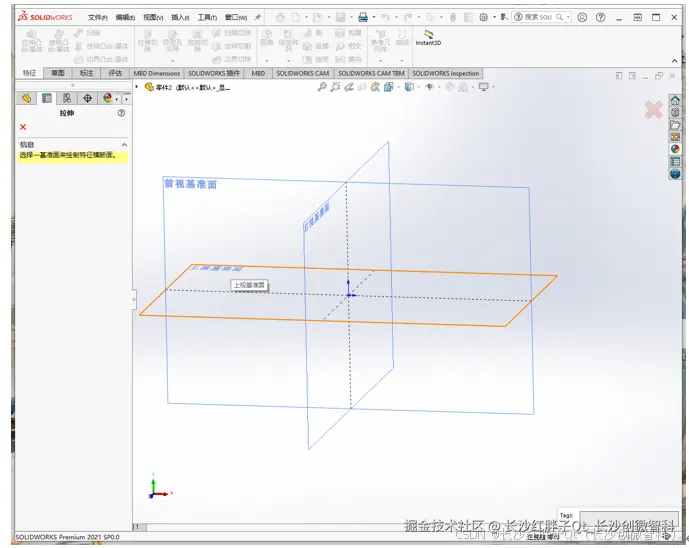Open the 文件 menu
Viewport: 689px width, 548px height.
coord(97,18)
